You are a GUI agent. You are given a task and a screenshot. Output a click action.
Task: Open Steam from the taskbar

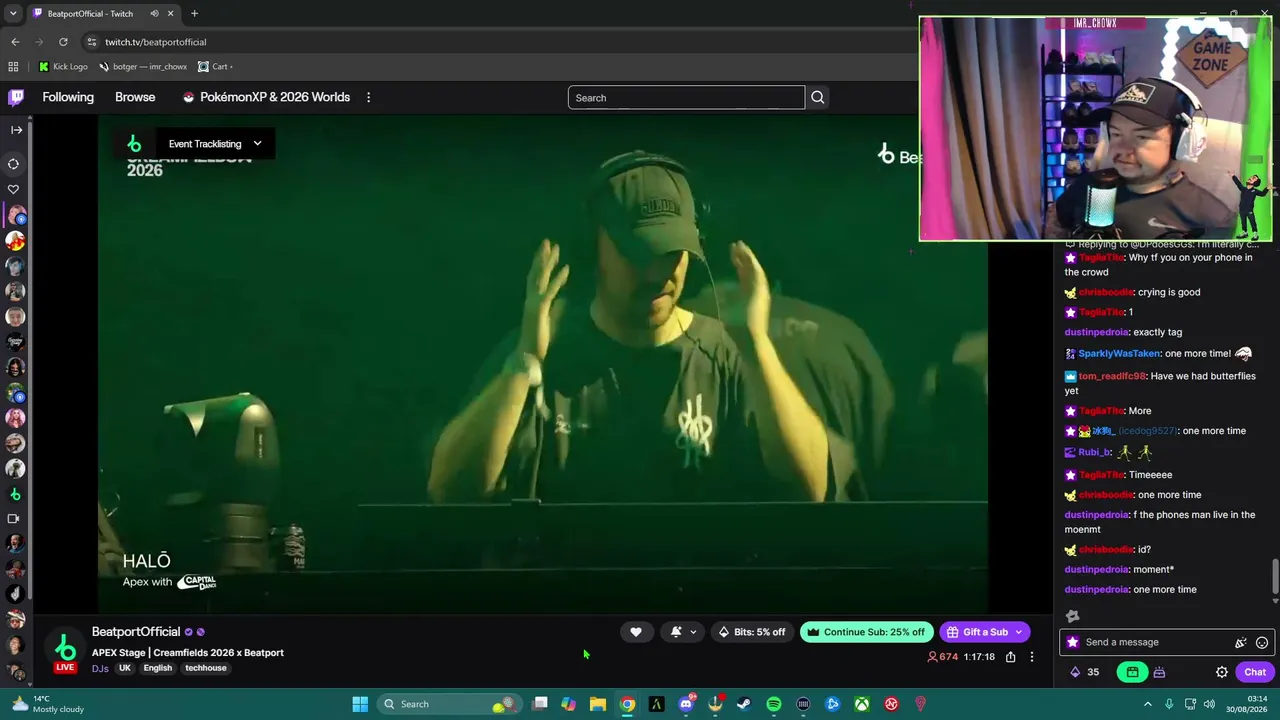pyautogui.click(x=744, y=704)
